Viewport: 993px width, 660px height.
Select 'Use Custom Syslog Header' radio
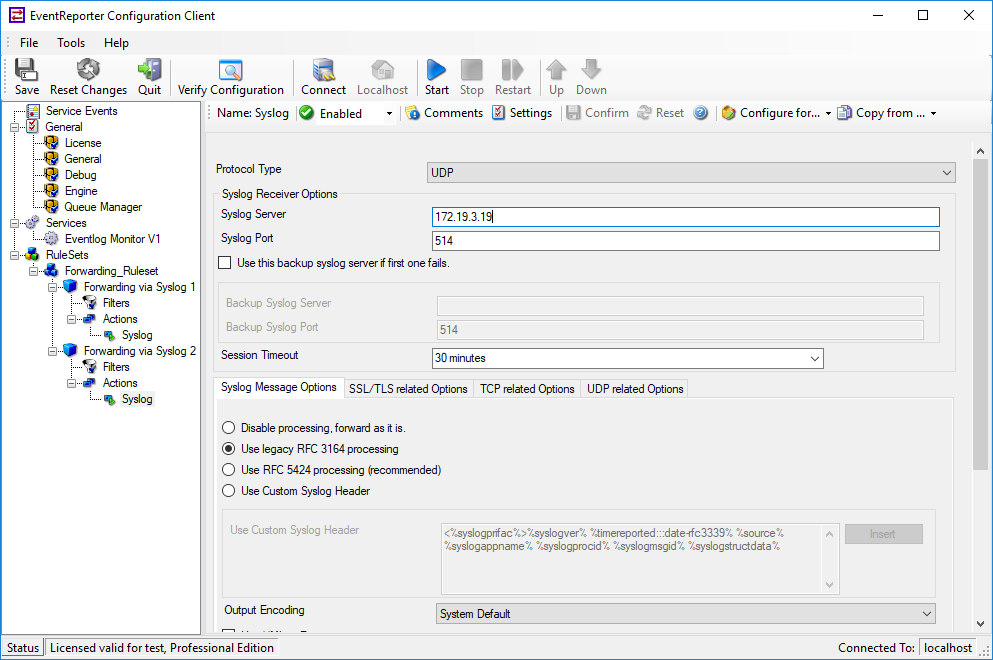pos(229,491)
